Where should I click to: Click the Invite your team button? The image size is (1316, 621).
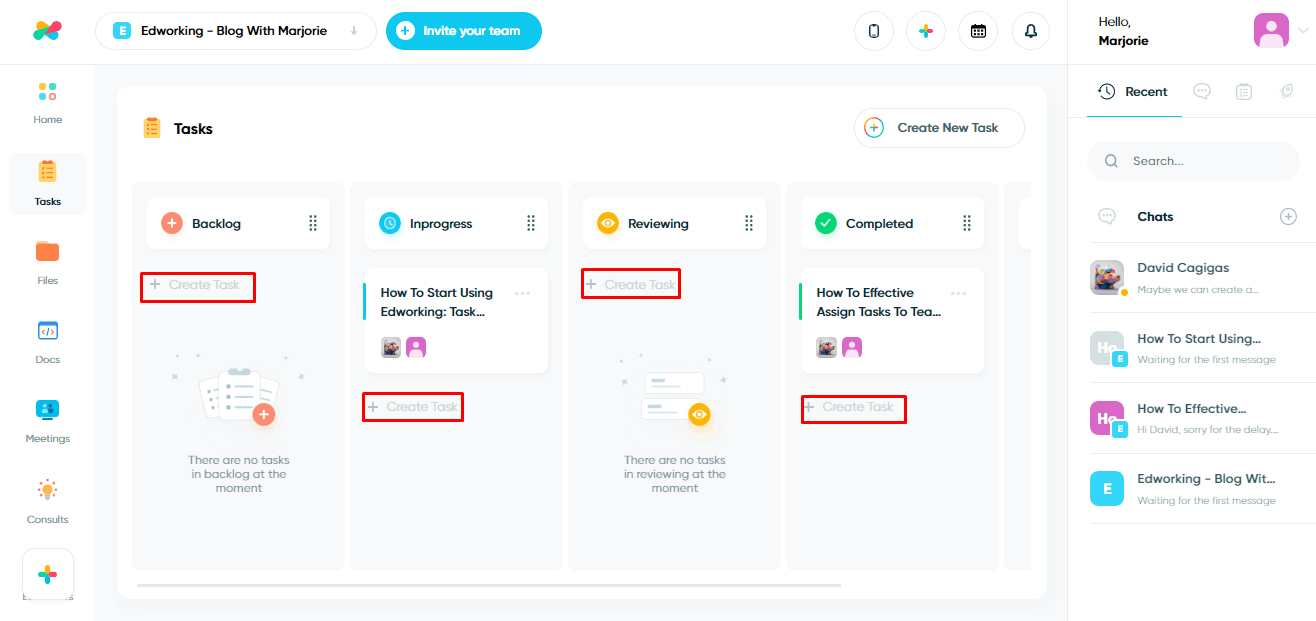(x=464, y=31)
